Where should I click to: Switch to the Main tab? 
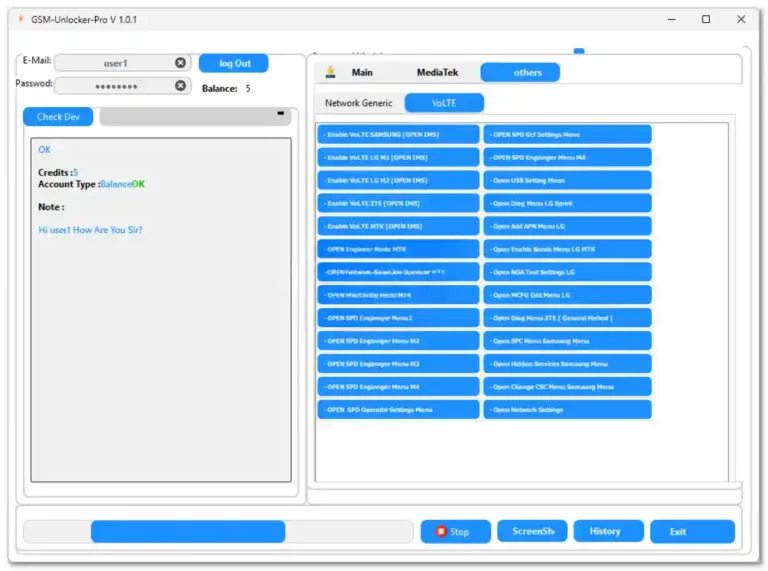(x=362, y=72)
